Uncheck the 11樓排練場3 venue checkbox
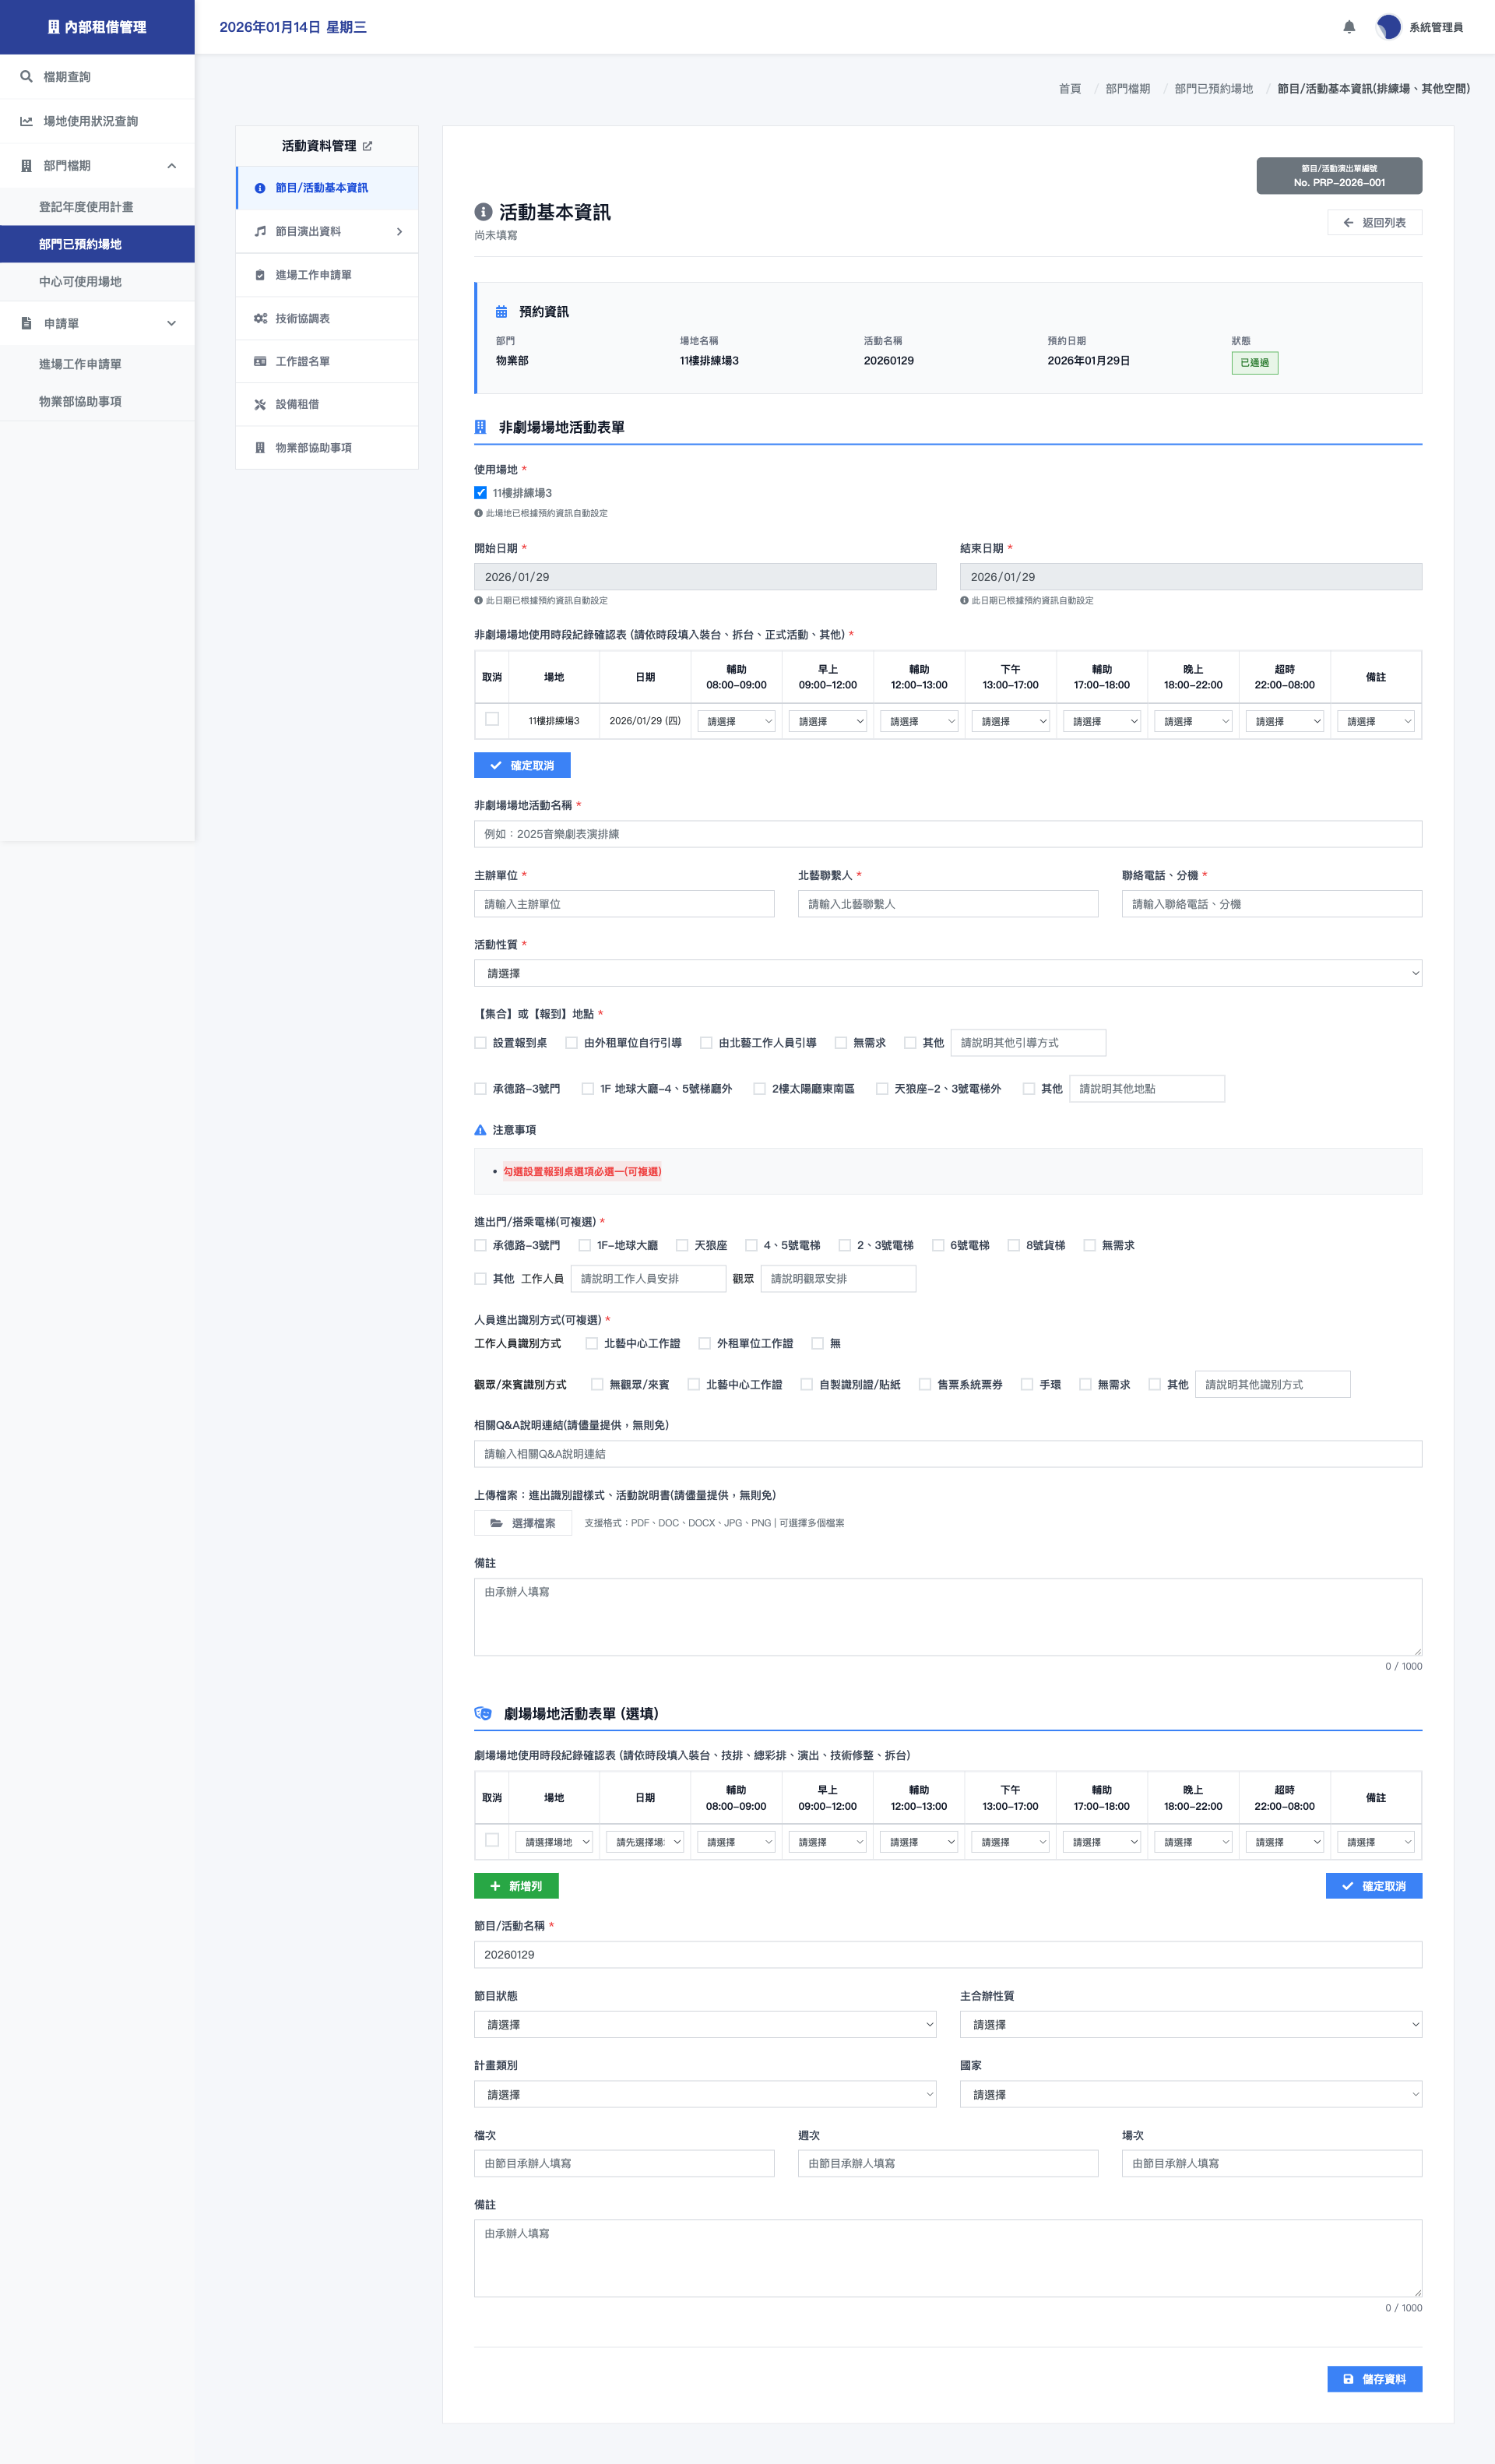The width and height of the screenshot is (1495, 2464). click(x=481, y=492)
